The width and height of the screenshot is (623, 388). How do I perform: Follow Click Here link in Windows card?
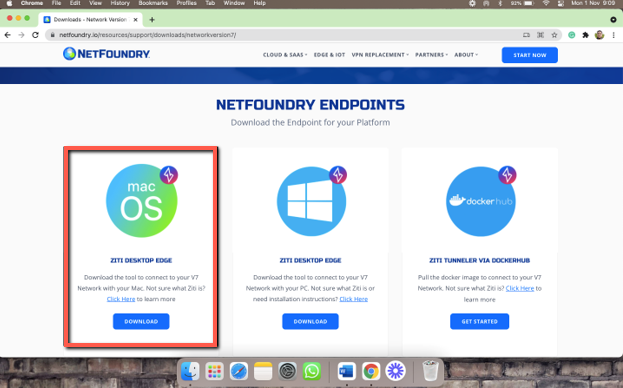coord(354,299)
